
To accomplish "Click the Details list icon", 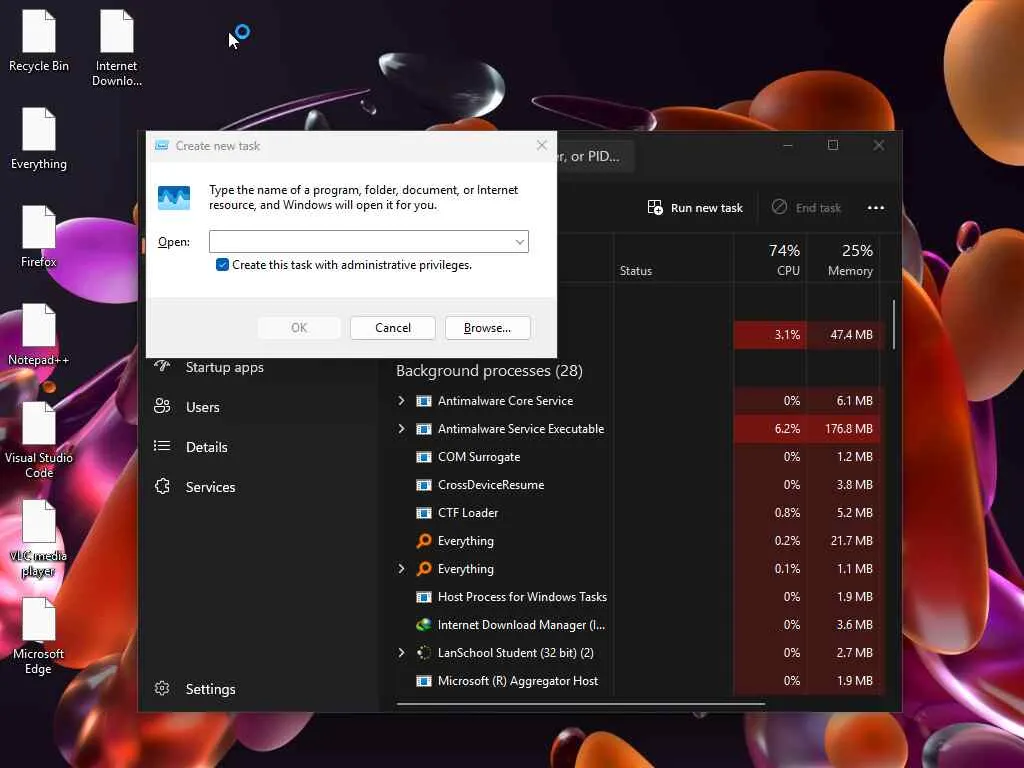I will tap(162, 446).
